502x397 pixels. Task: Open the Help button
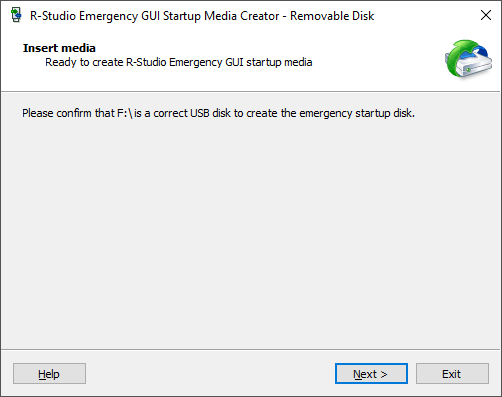coord(49,374)
